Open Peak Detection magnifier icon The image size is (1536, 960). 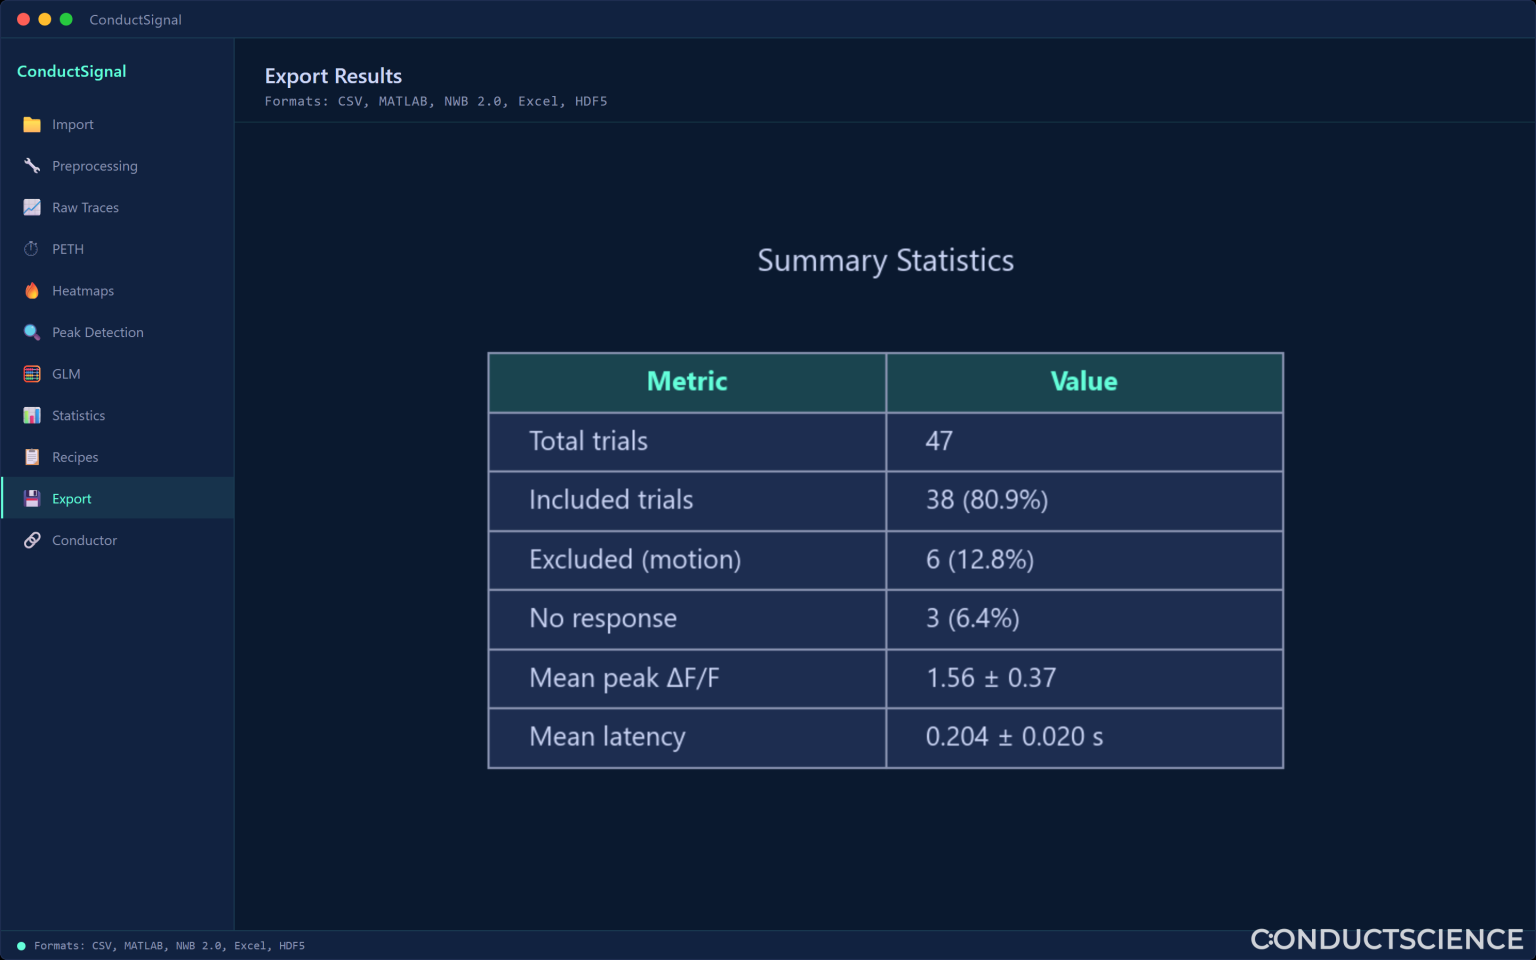point(32,332)
